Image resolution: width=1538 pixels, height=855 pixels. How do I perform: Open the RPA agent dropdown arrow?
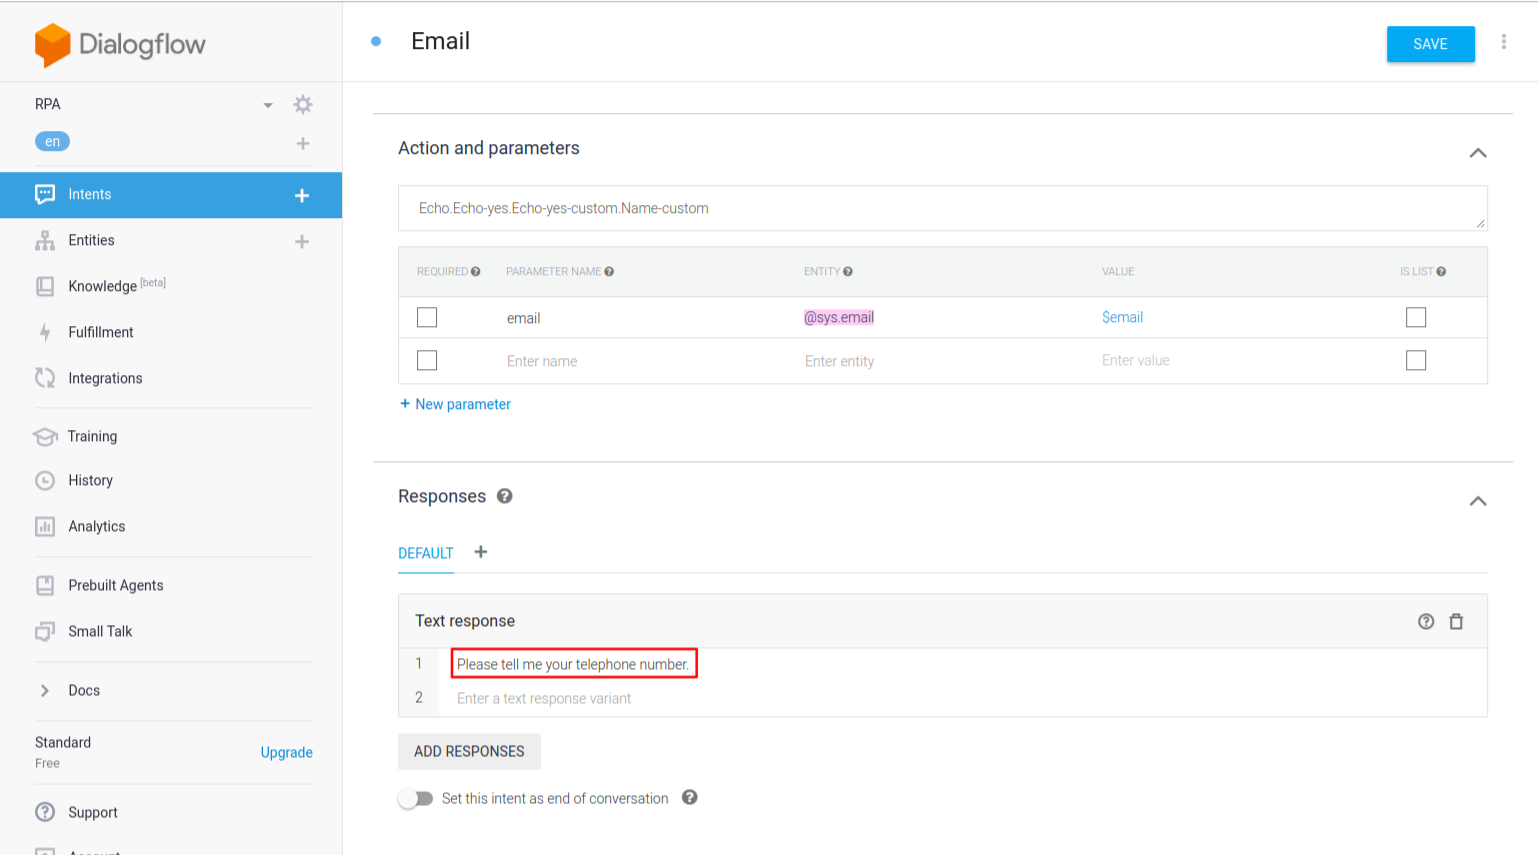pyautogui.click(x=268, y=105)
